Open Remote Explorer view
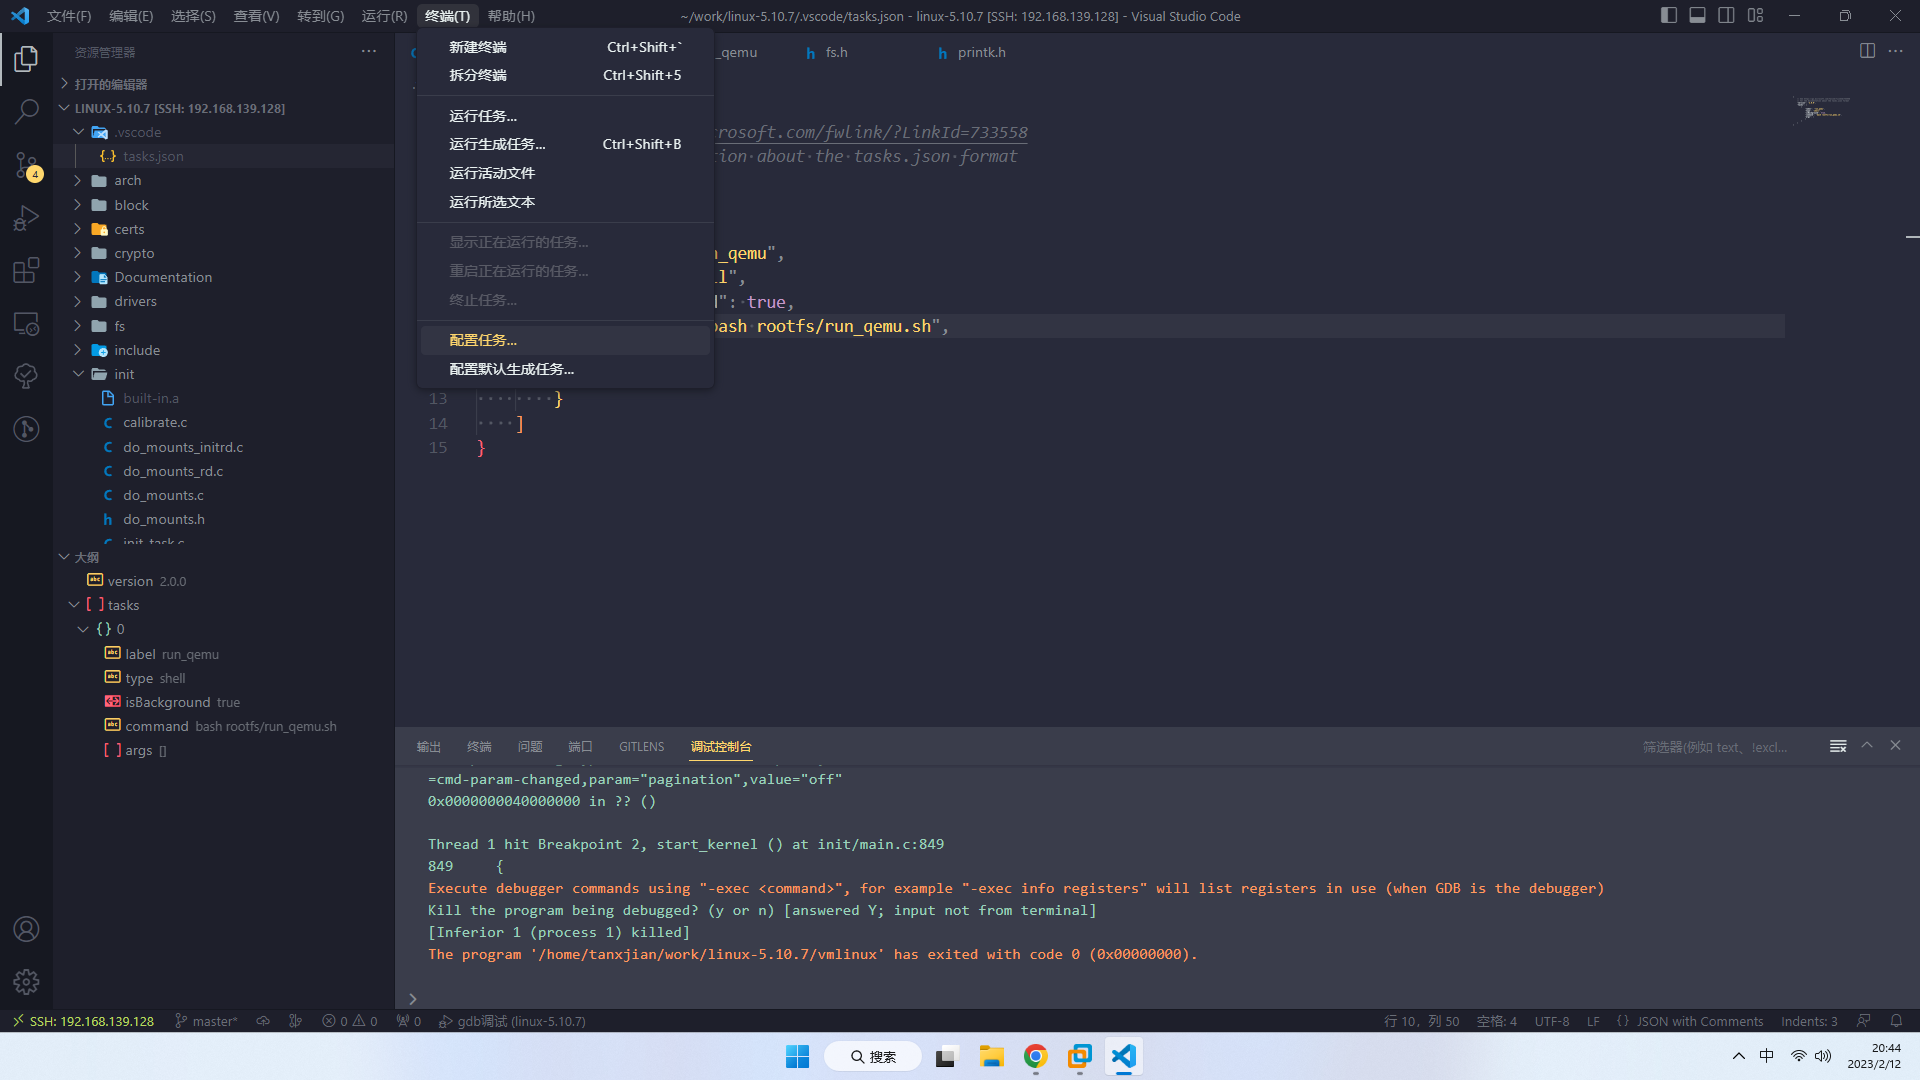Image resolution: width=1920 pixels, height=1080 pixels. [x=27, y=324]
